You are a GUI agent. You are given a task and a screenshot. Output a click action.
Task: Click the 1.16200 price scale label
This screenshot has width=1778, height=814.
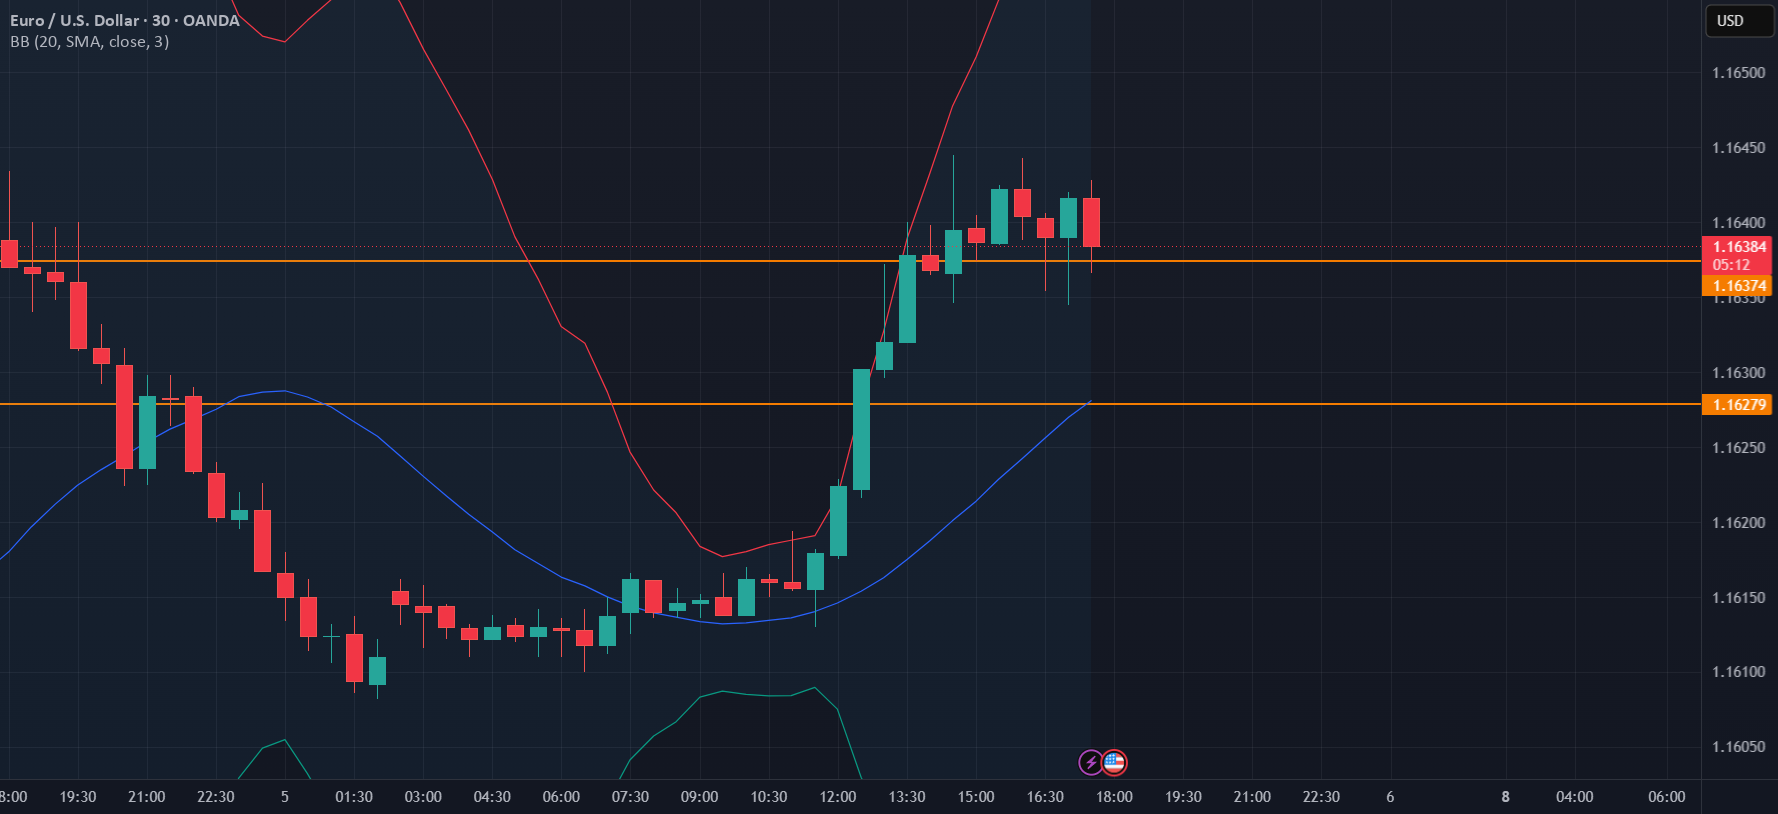(1738, 523)
